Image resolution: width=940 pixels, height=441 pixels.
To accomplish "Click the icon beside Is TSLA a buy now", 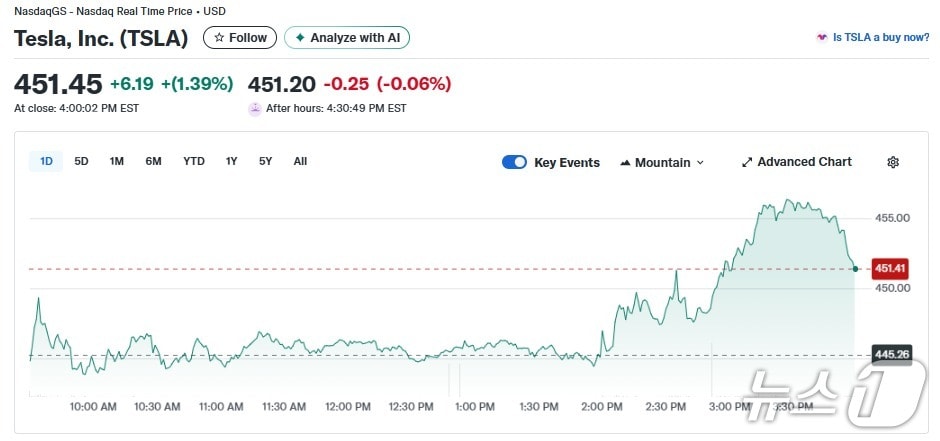I will (x=822, y=38).
